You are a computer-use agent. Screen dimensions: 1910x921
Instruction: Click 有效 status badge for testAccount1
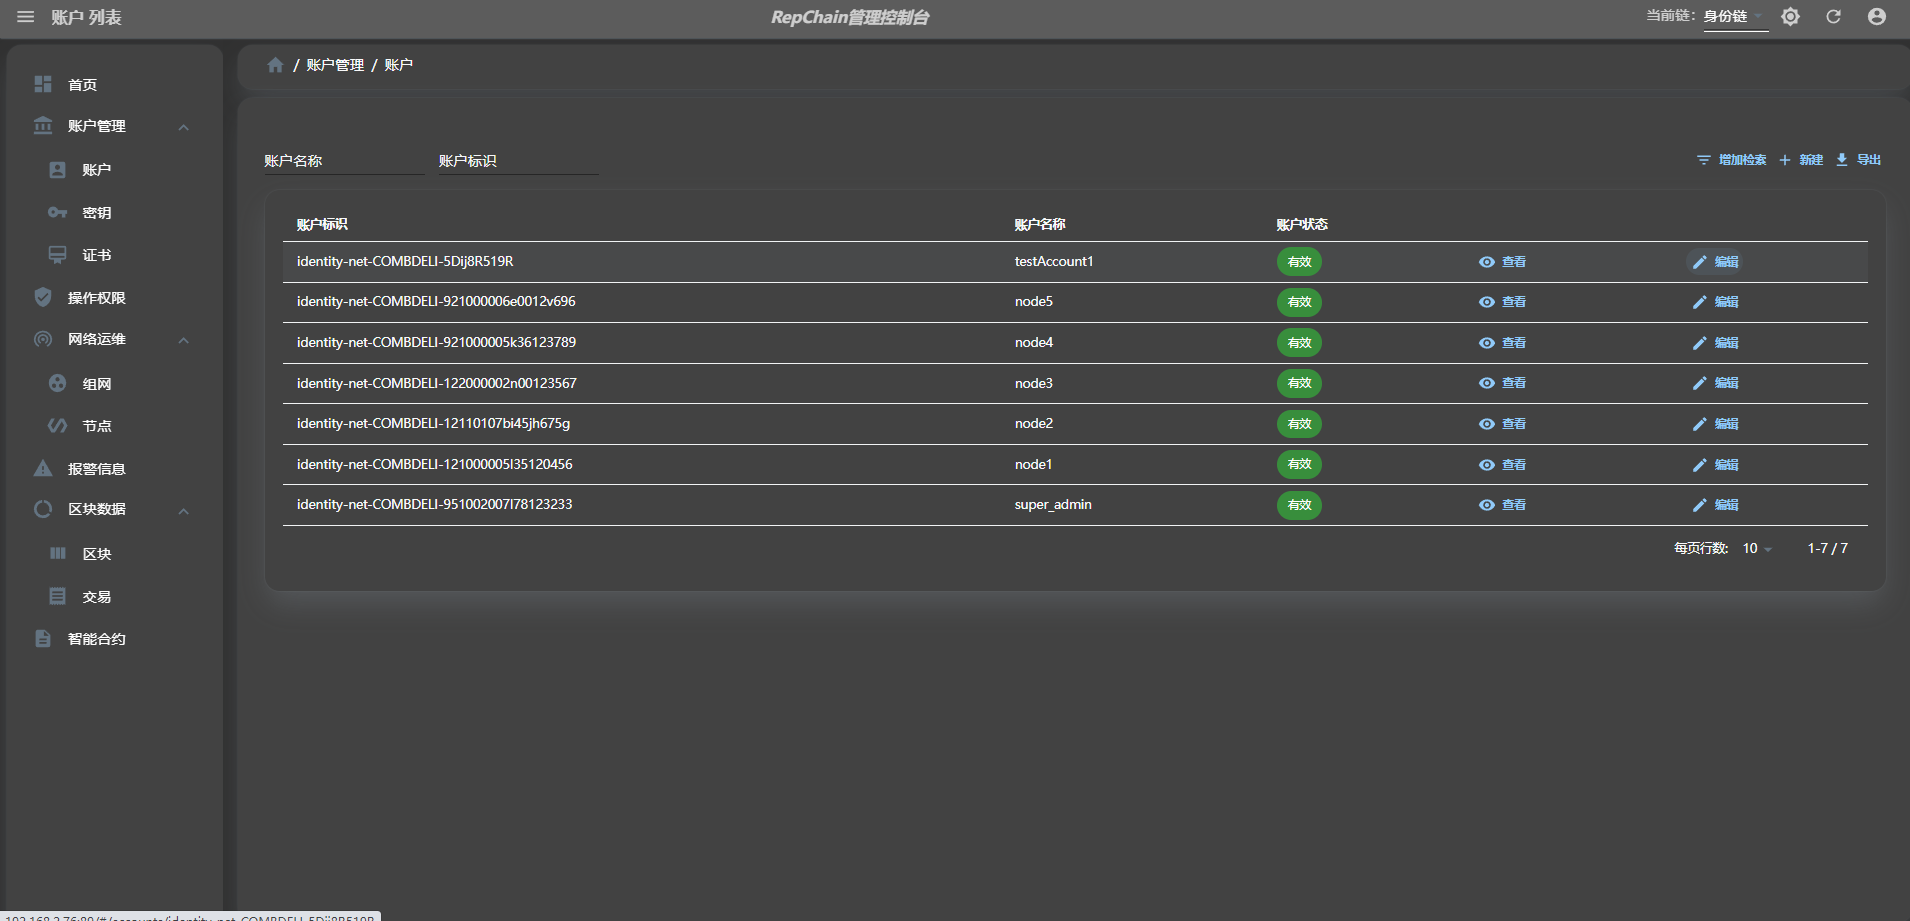(1299, 262)
